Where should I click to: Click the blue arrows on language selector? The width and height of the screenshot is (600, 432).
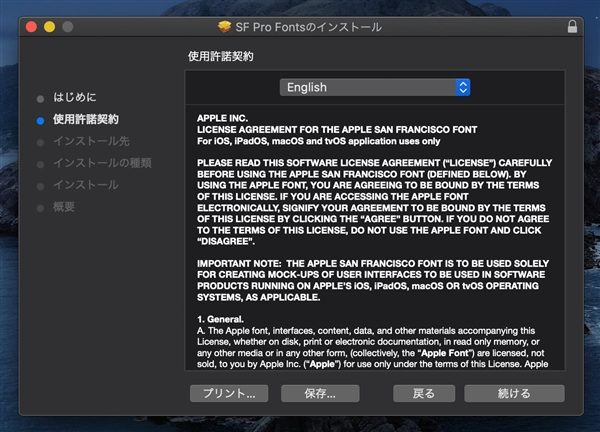point(463,87)
